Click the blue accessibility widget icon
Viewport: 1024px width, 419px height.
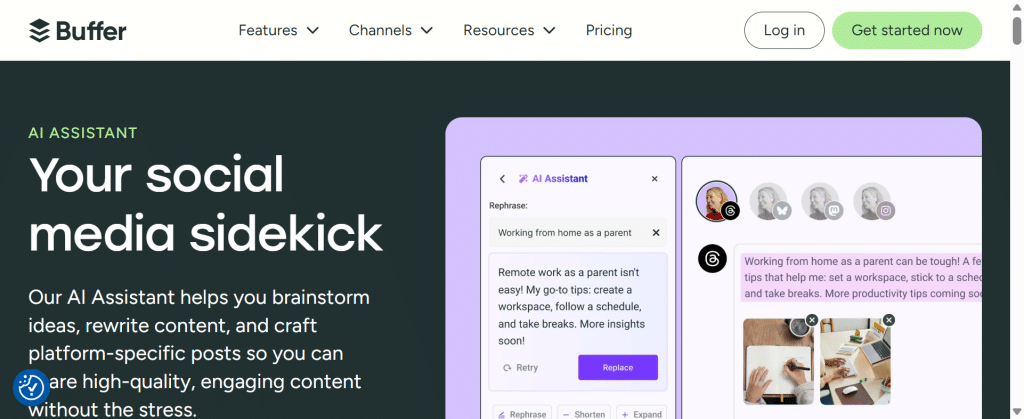click(31, 388)
